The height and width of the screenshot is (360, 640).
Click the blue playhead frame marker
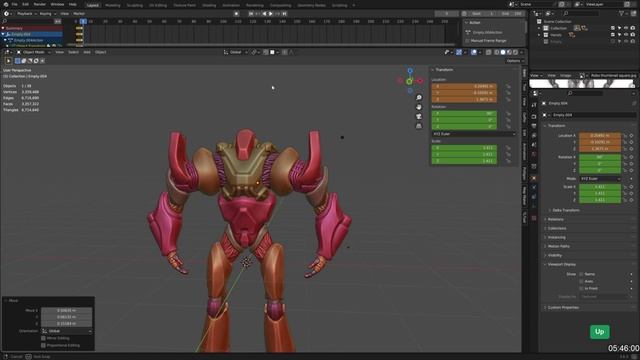click(83, 21)
